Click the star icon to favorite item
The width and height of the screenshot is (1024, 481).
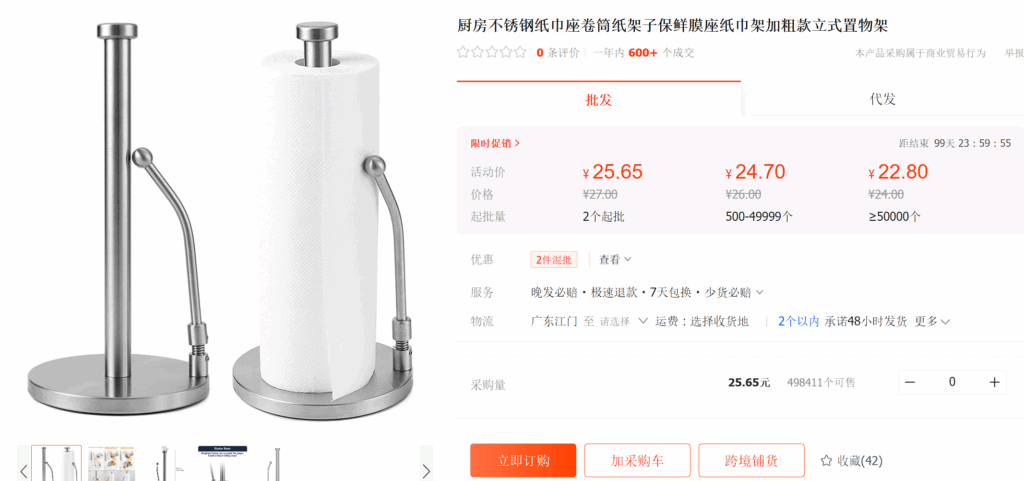pyautogui.click(x=826, y=461)
